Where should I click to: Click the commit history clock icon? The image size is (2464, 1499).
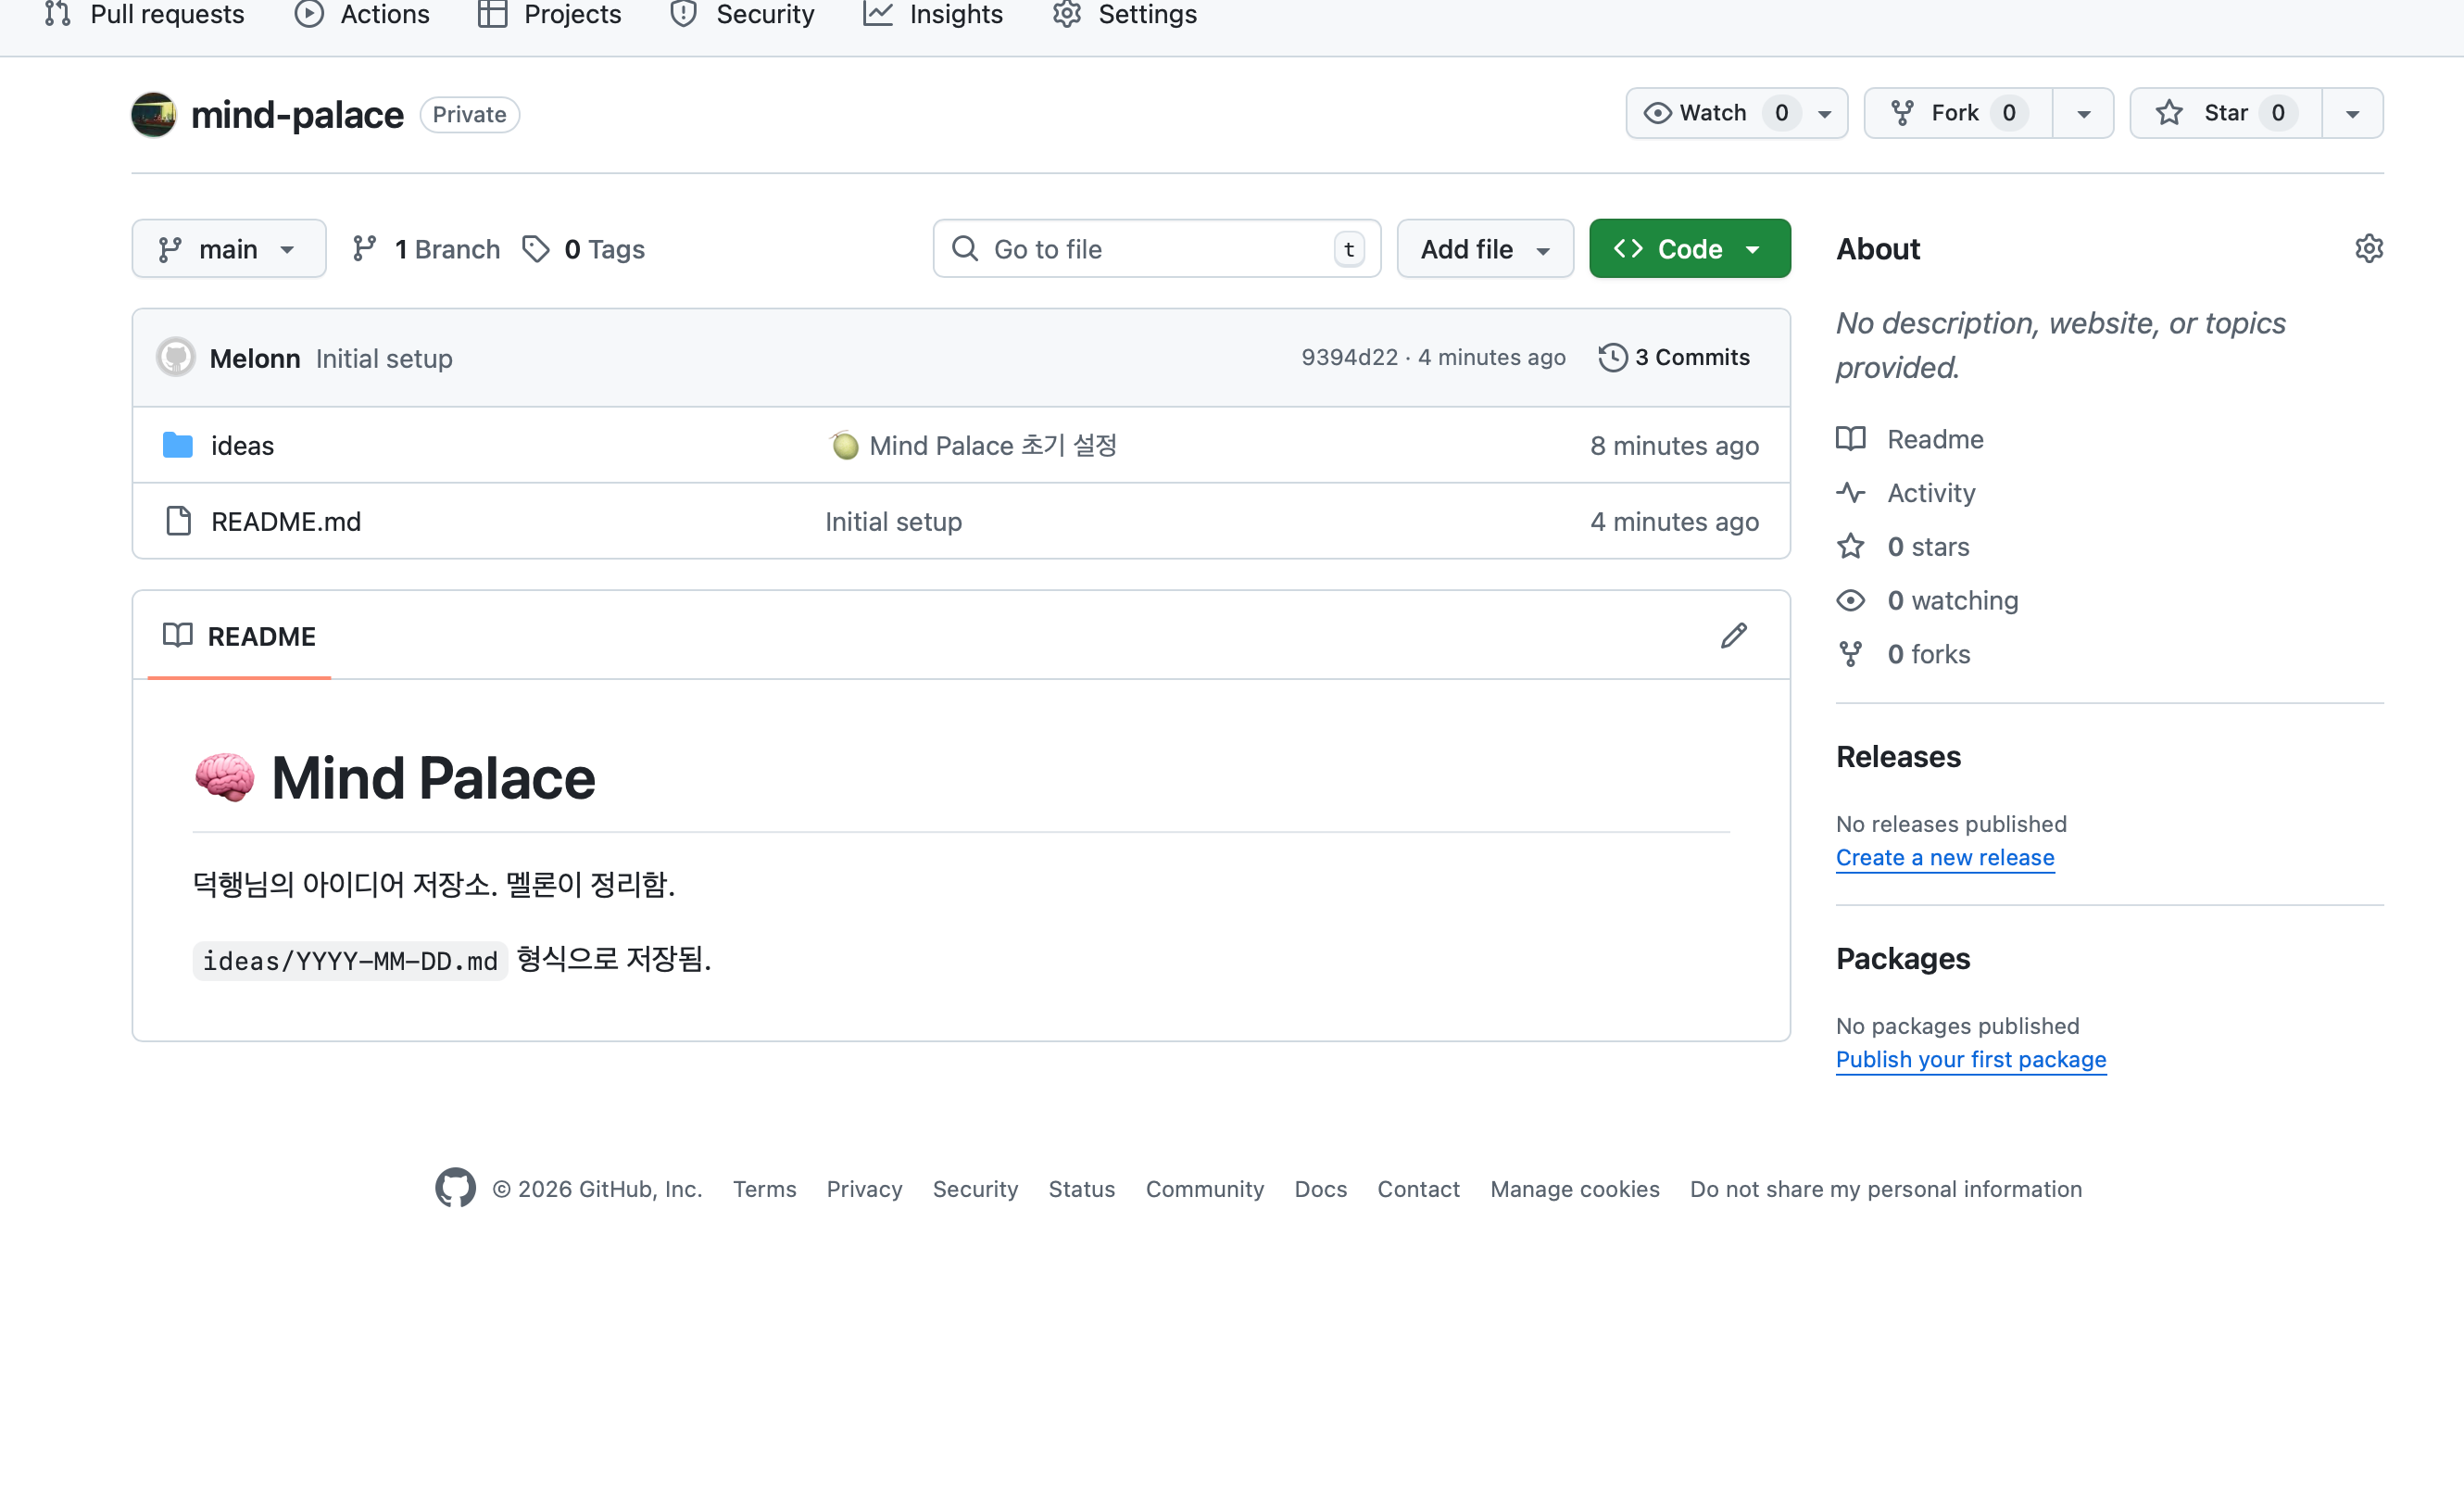pos(1612,358)
